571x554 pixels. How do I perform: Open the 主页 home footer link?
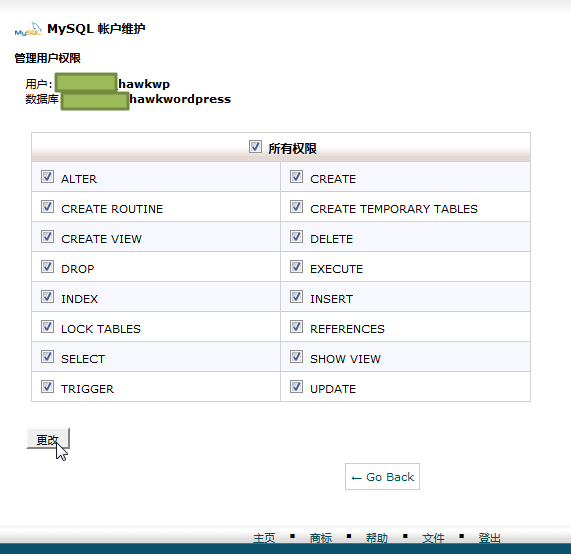264,538
